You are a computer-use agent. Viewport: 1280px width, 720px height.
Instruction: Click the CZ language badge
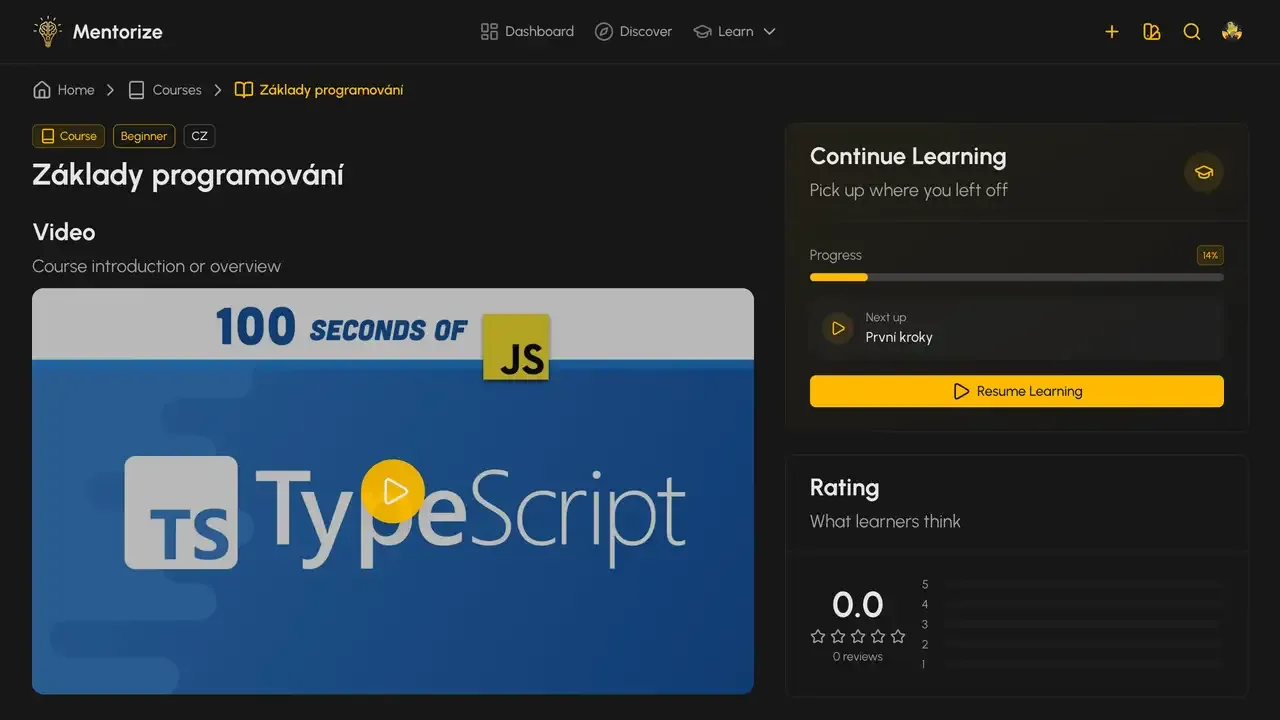pos(199,136)
